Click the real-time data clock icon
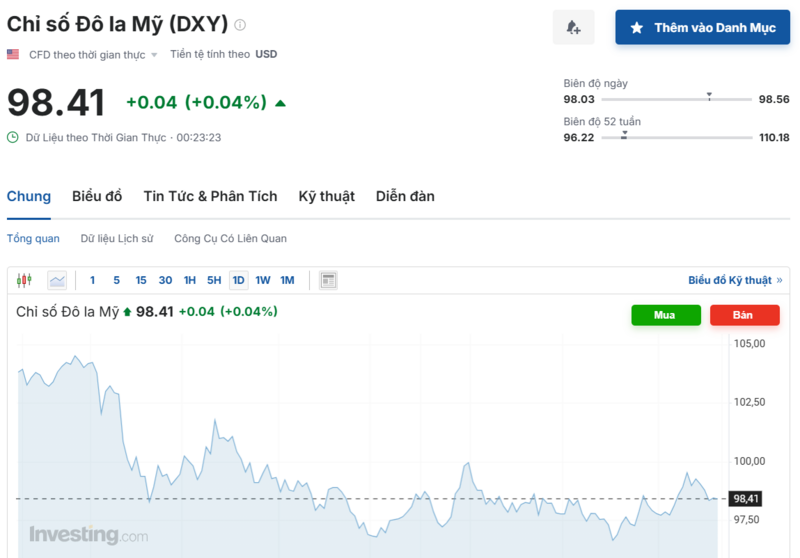The image size is (800, 558). (x=12, y=137)
